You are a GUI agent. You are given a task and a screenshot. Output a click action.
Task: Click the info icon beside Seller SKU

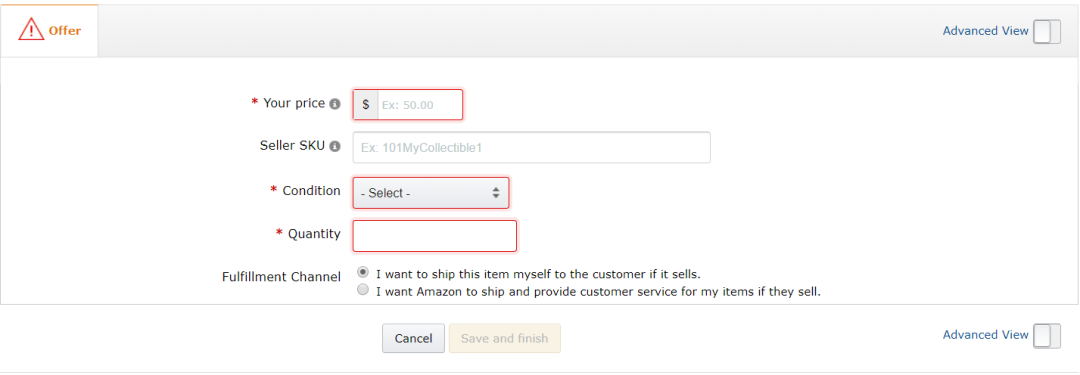335,147
